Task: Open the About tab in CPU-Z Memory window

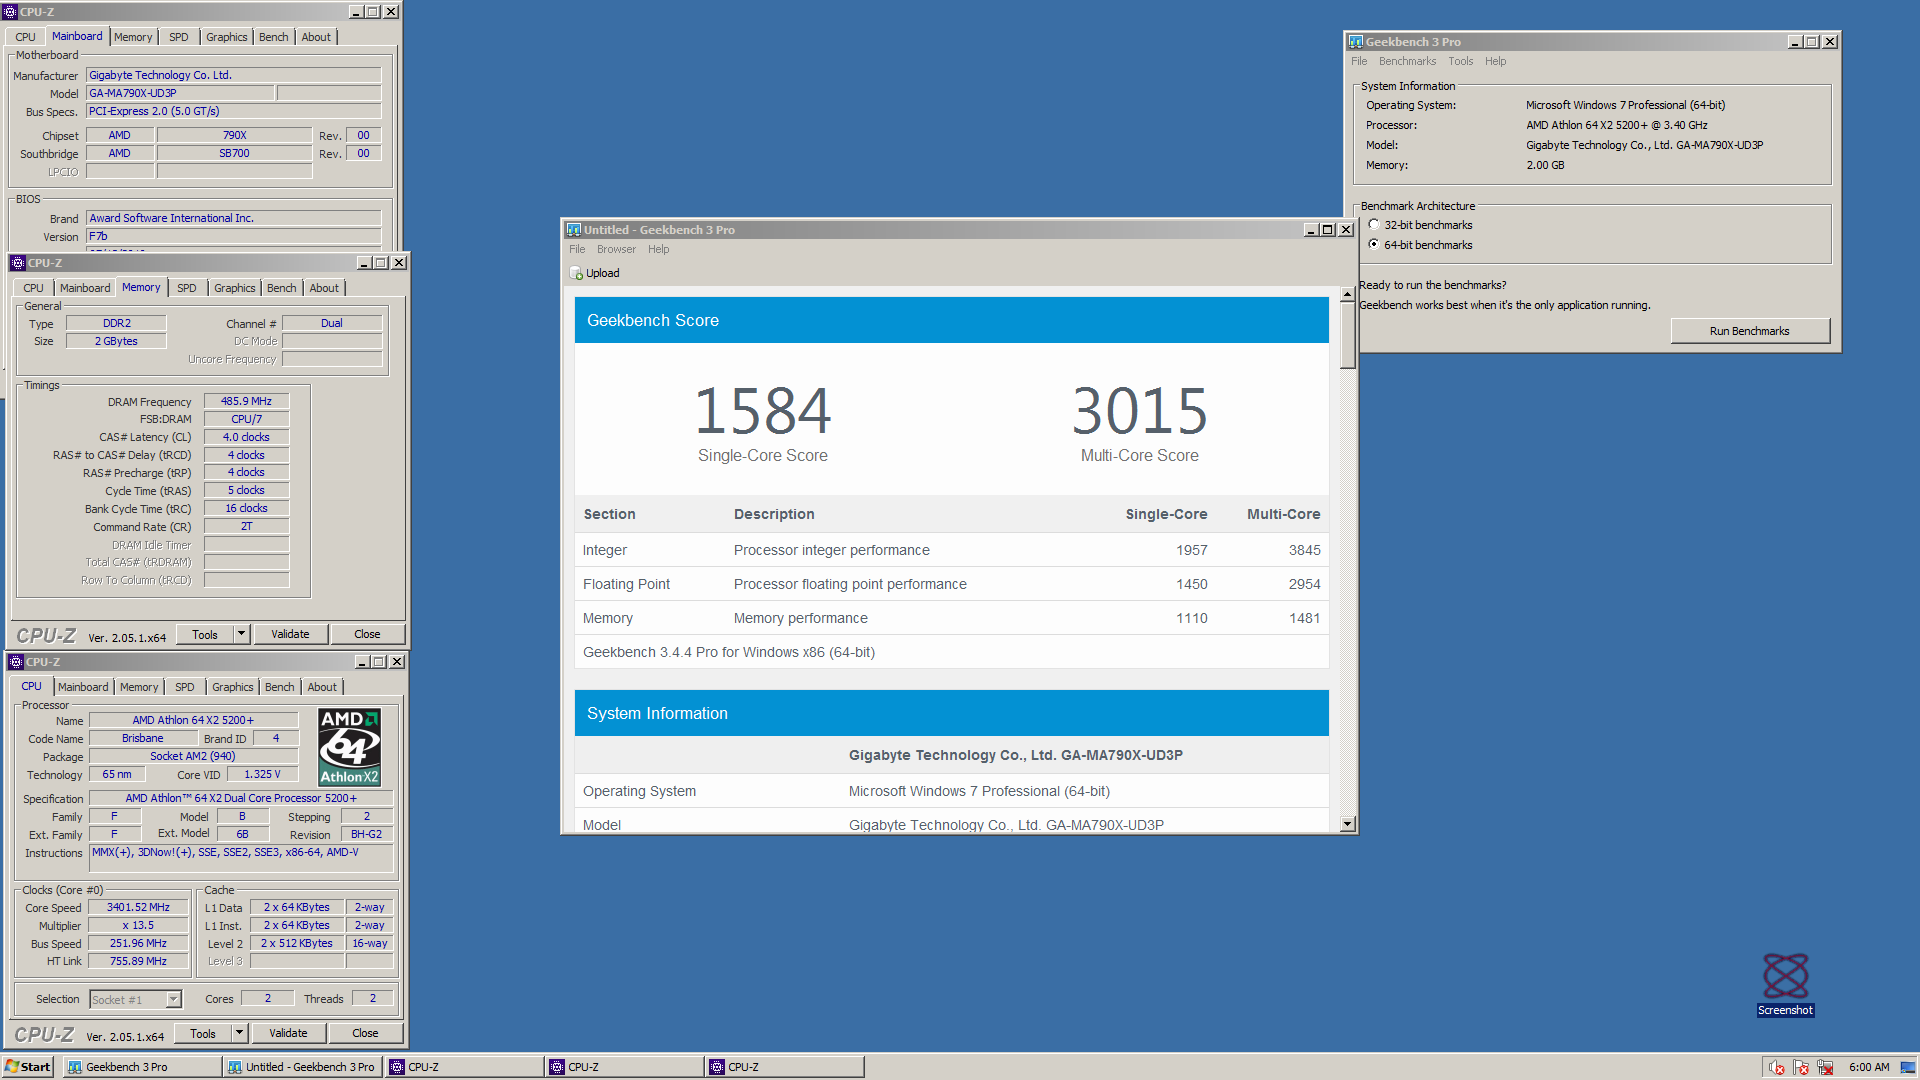Action: click(x=324, y=288)
